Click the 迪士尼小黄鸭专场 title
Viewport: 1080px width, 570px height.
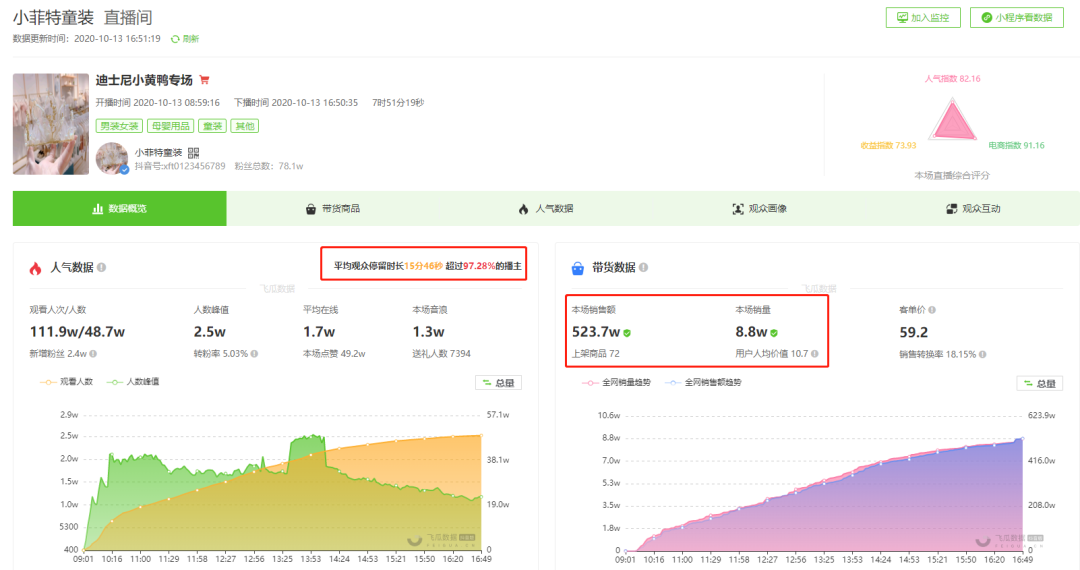[144, 81]
